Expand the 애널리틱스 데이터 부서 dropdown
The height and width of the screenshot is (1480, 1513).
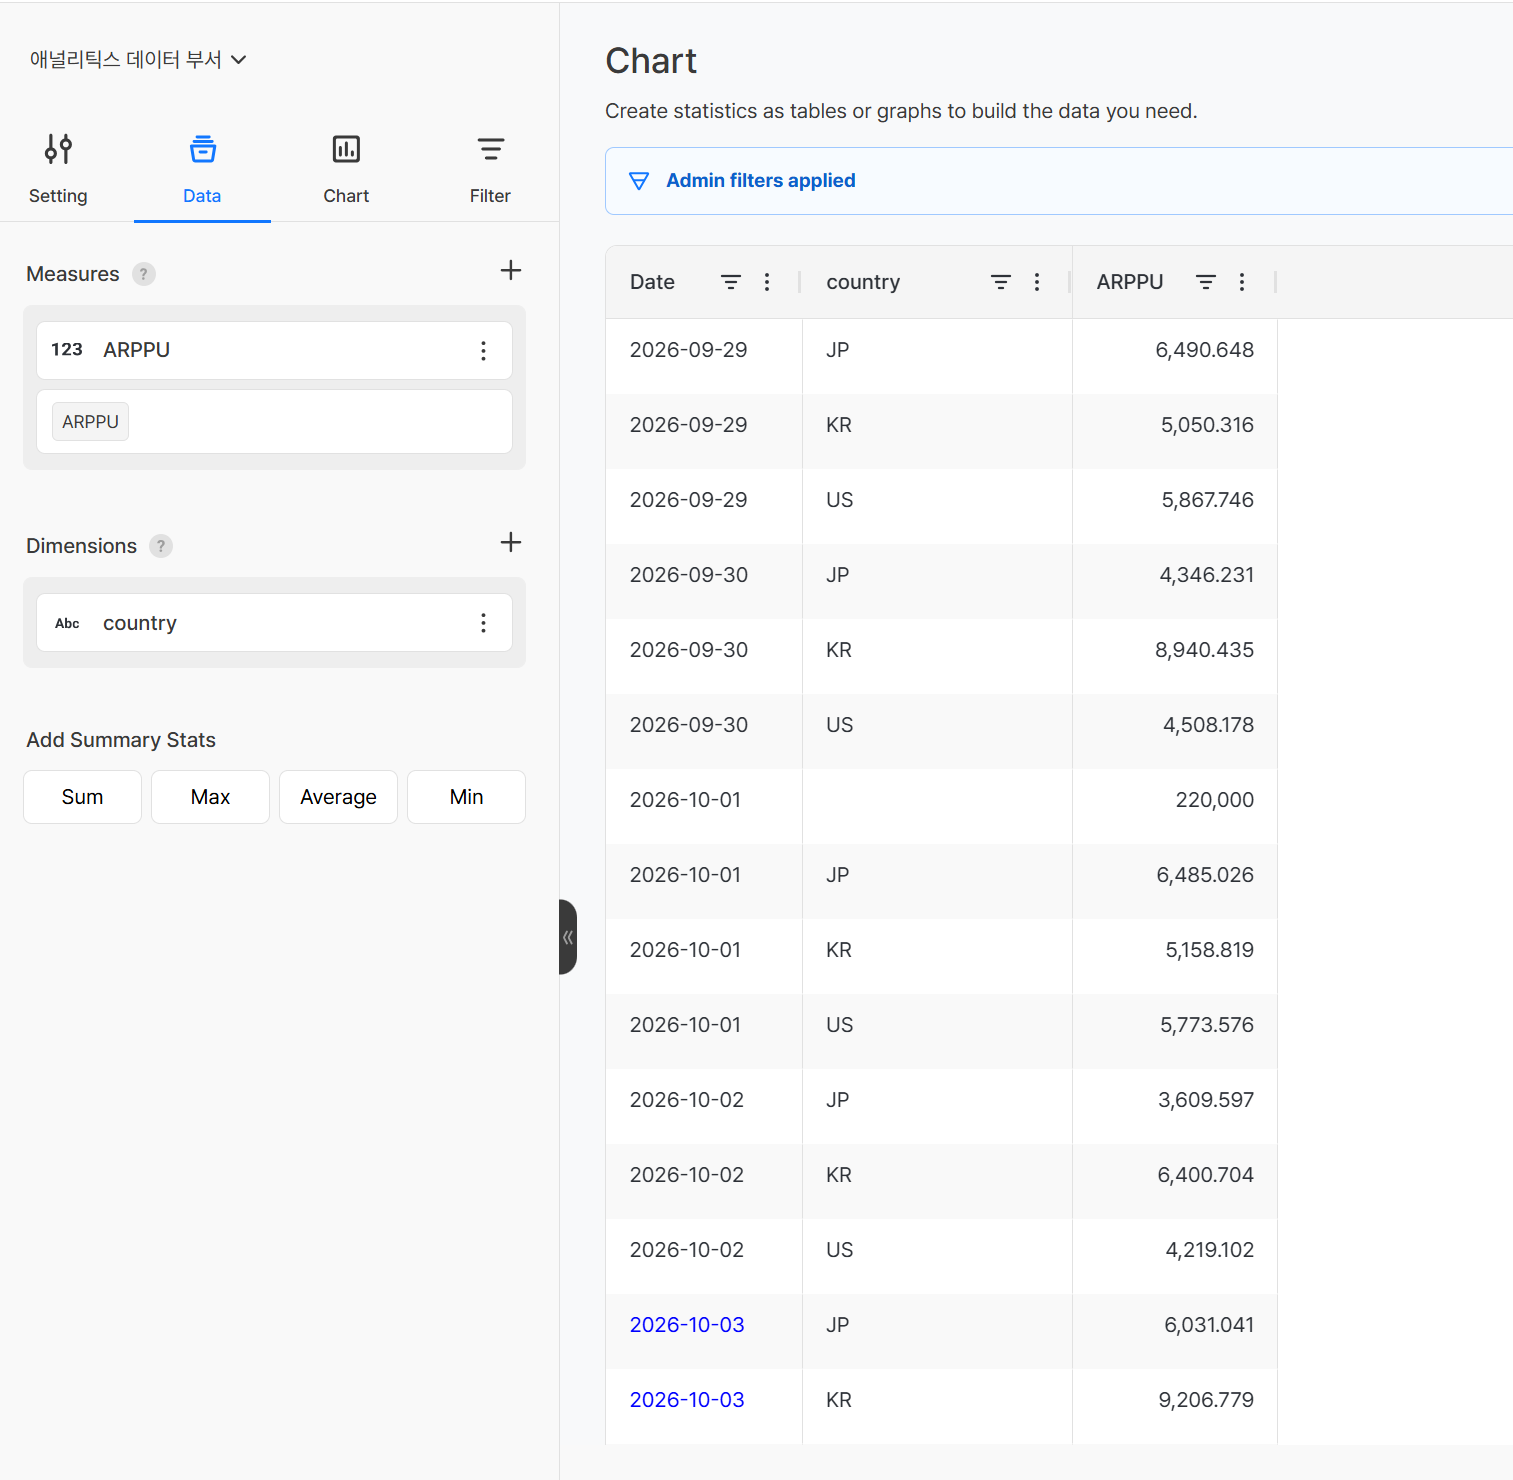[x=138, y=59]
